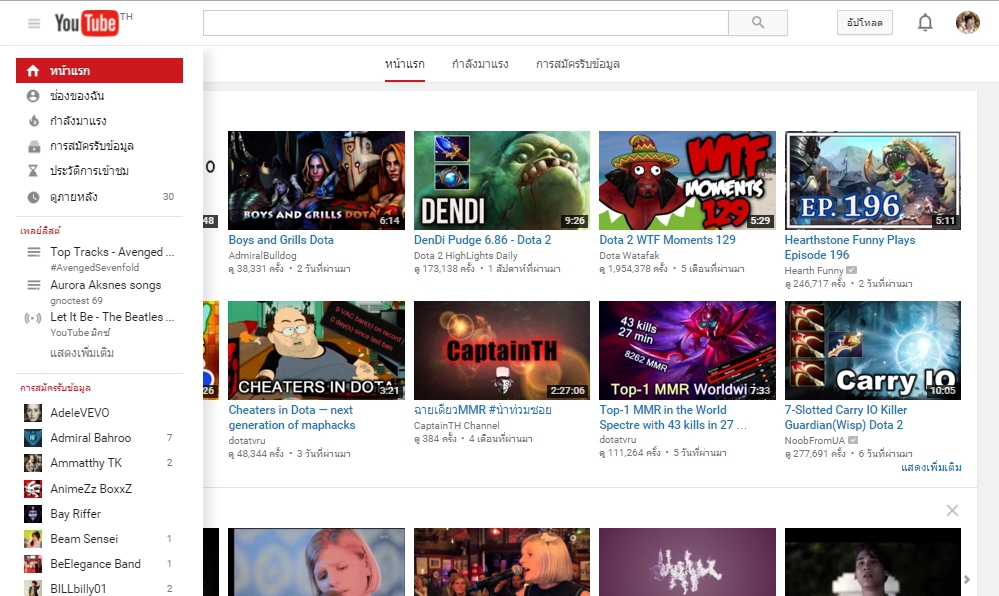Click playlist icon beside Aurora Aksnes songs
The image size is (999, 596).
click(34, 285)
